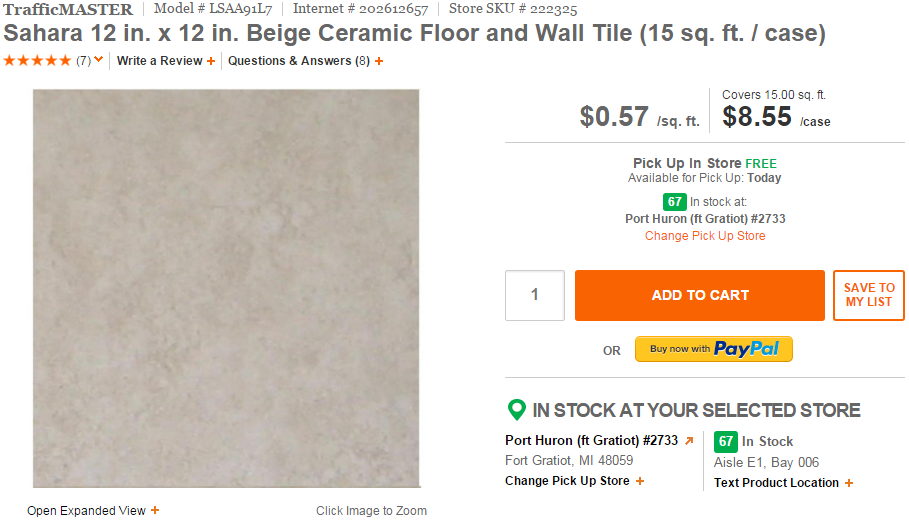Click the five-star rating icons

click(38, 61)
